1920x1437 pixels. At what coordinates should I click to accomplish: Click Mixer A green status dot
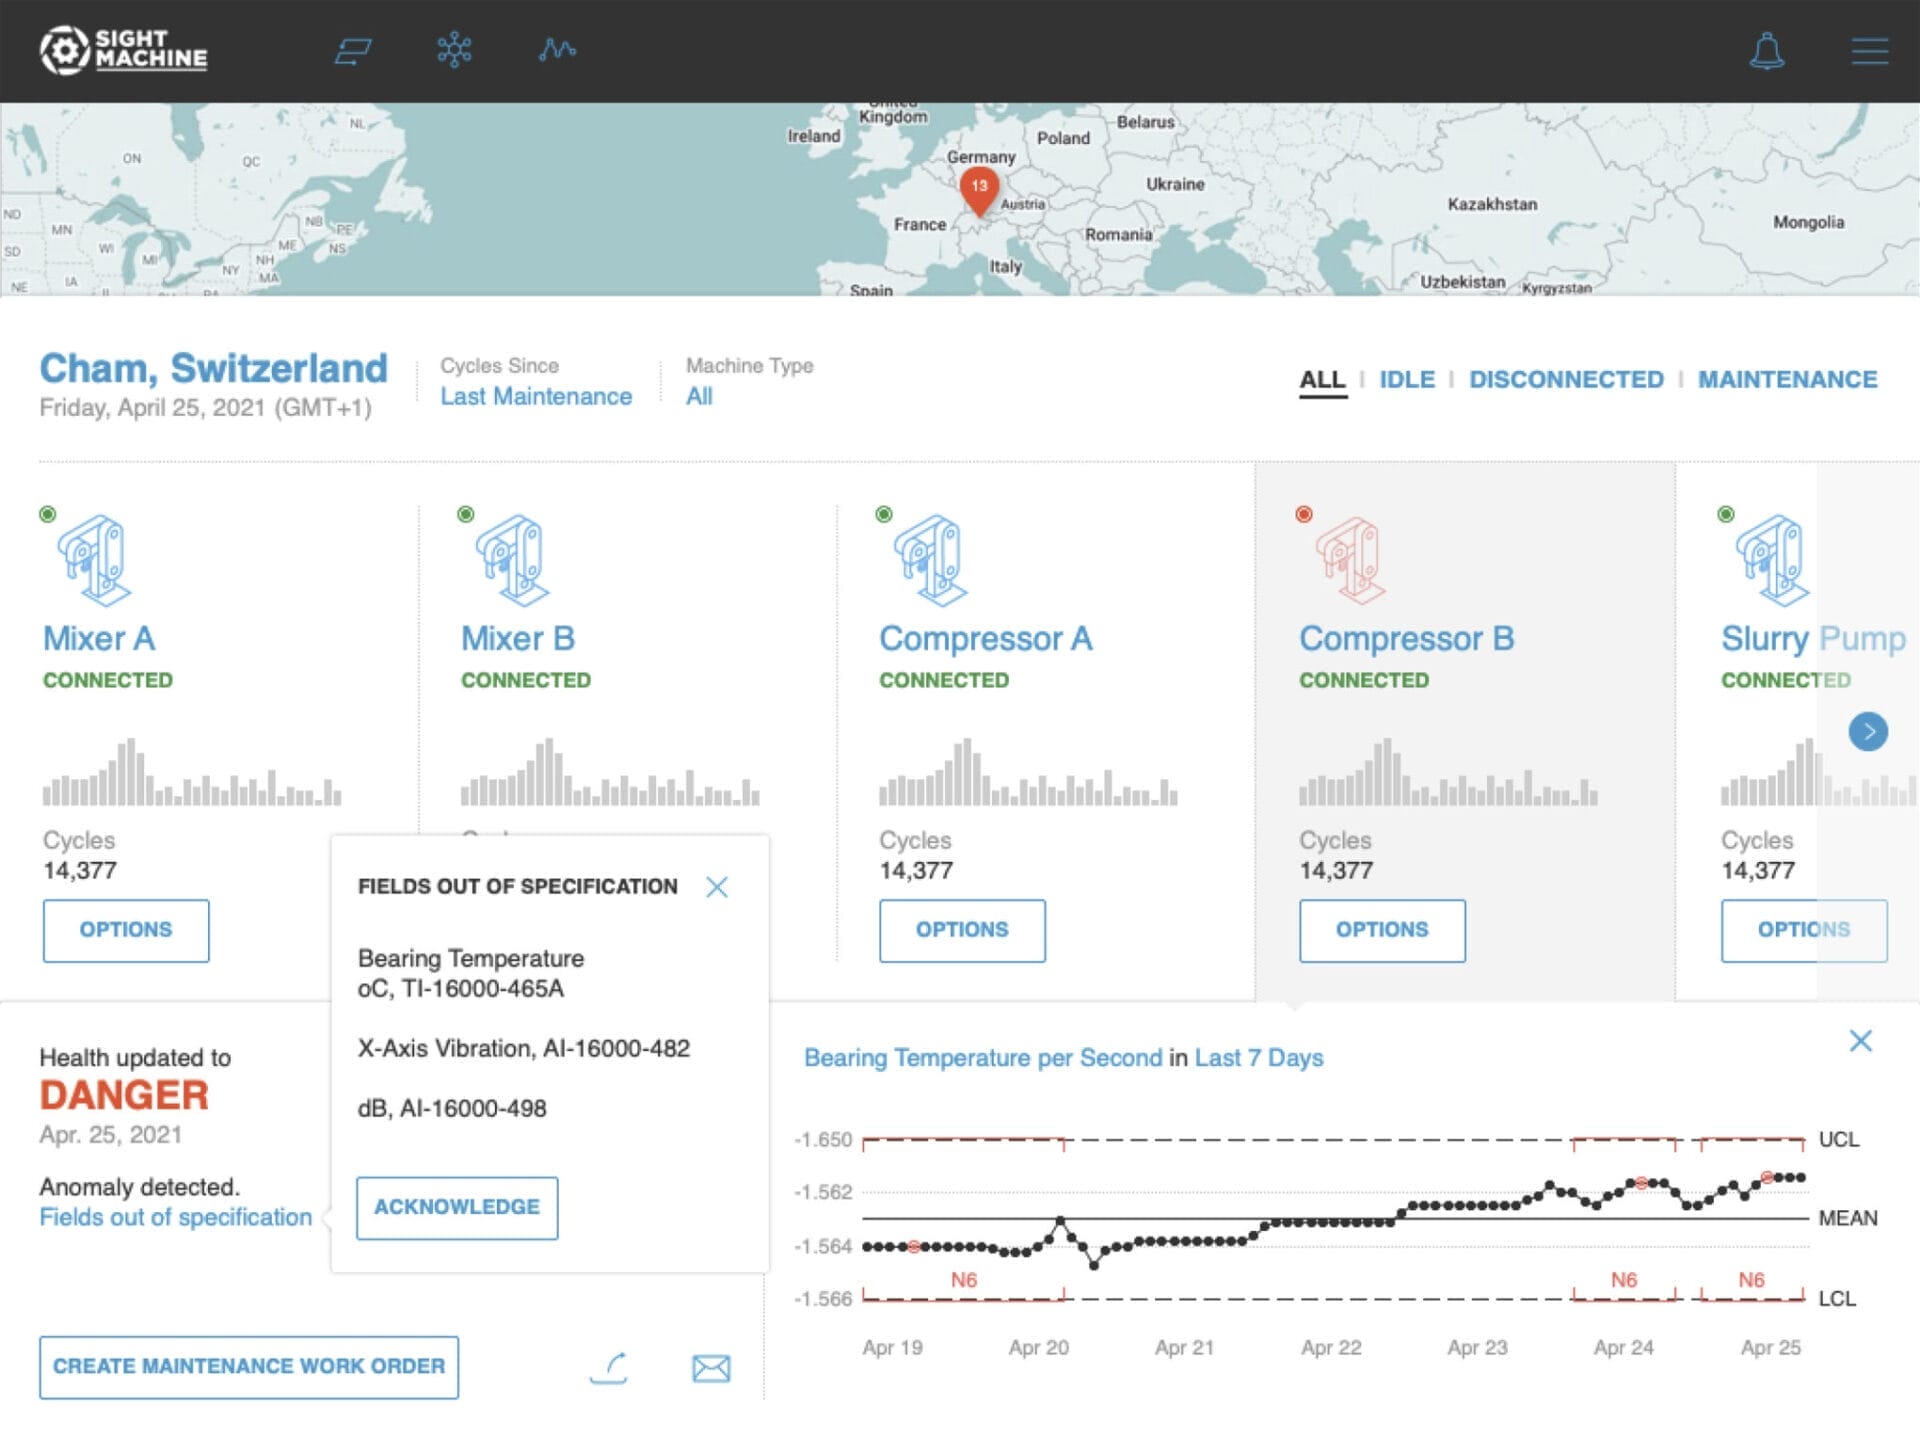pos(47,514)
